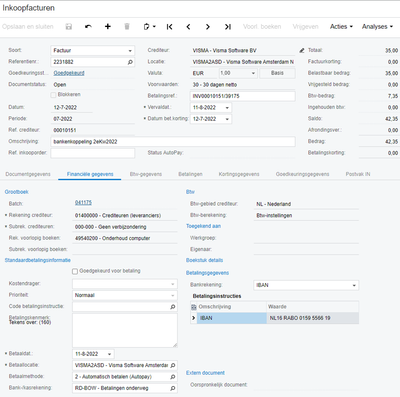Open batch link 041175
Viewport: 400px width, 397px height.
[x=83, y=203]
